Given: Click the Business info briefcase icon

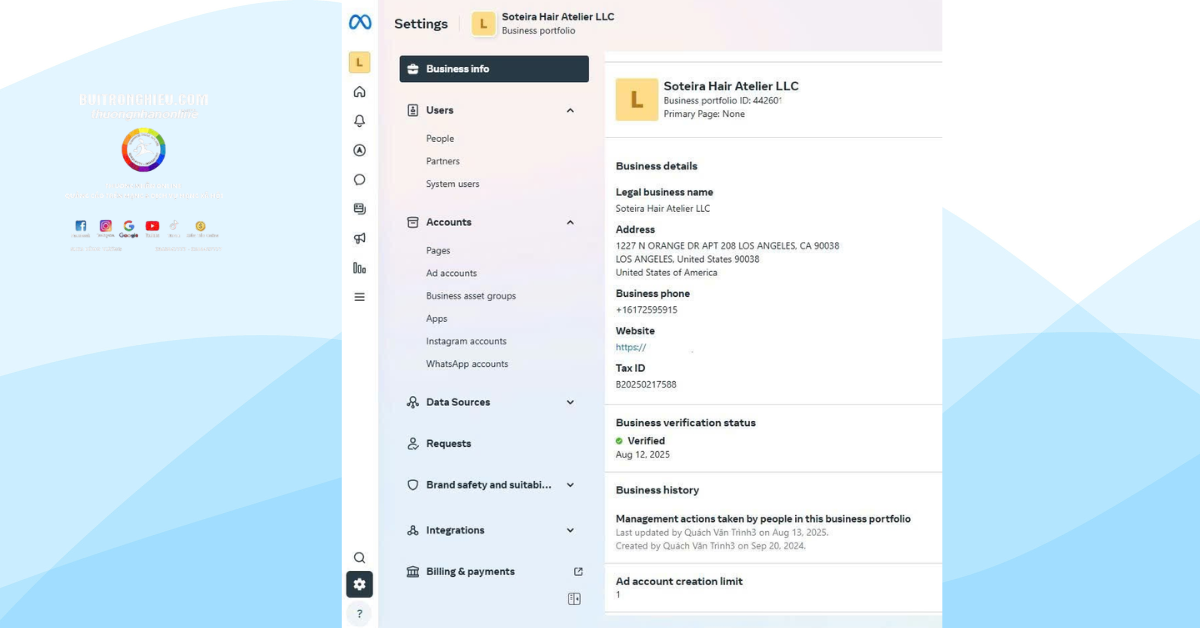Looking at the screenshot, I should pyautogui.click(x=413, y=69).
